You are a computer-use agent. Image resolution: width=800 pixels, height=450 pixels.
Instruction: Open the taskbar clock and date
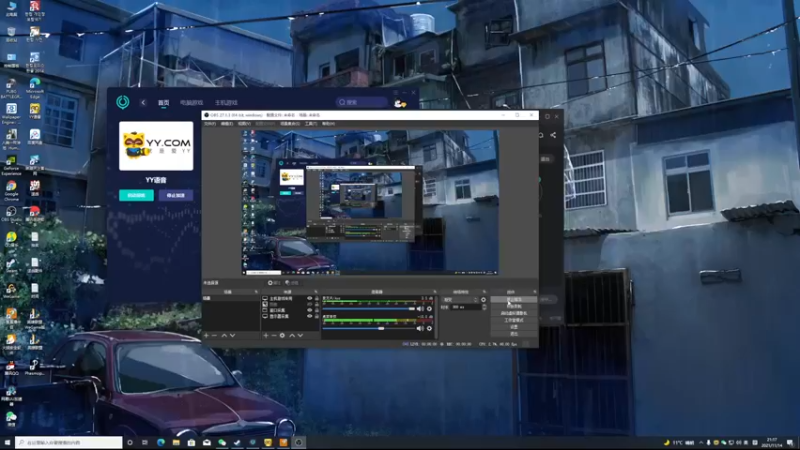(771, 442)
